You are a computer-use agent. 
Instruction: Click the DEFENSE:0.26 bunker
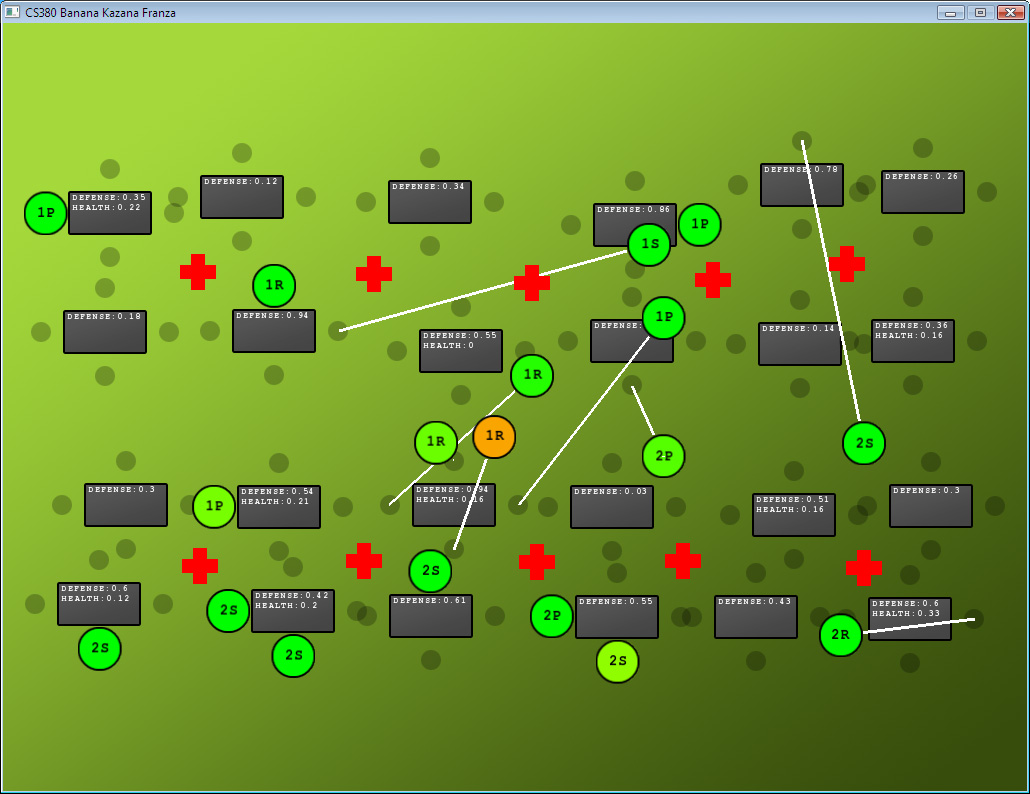pyautogui.click(x=923, y=192)
